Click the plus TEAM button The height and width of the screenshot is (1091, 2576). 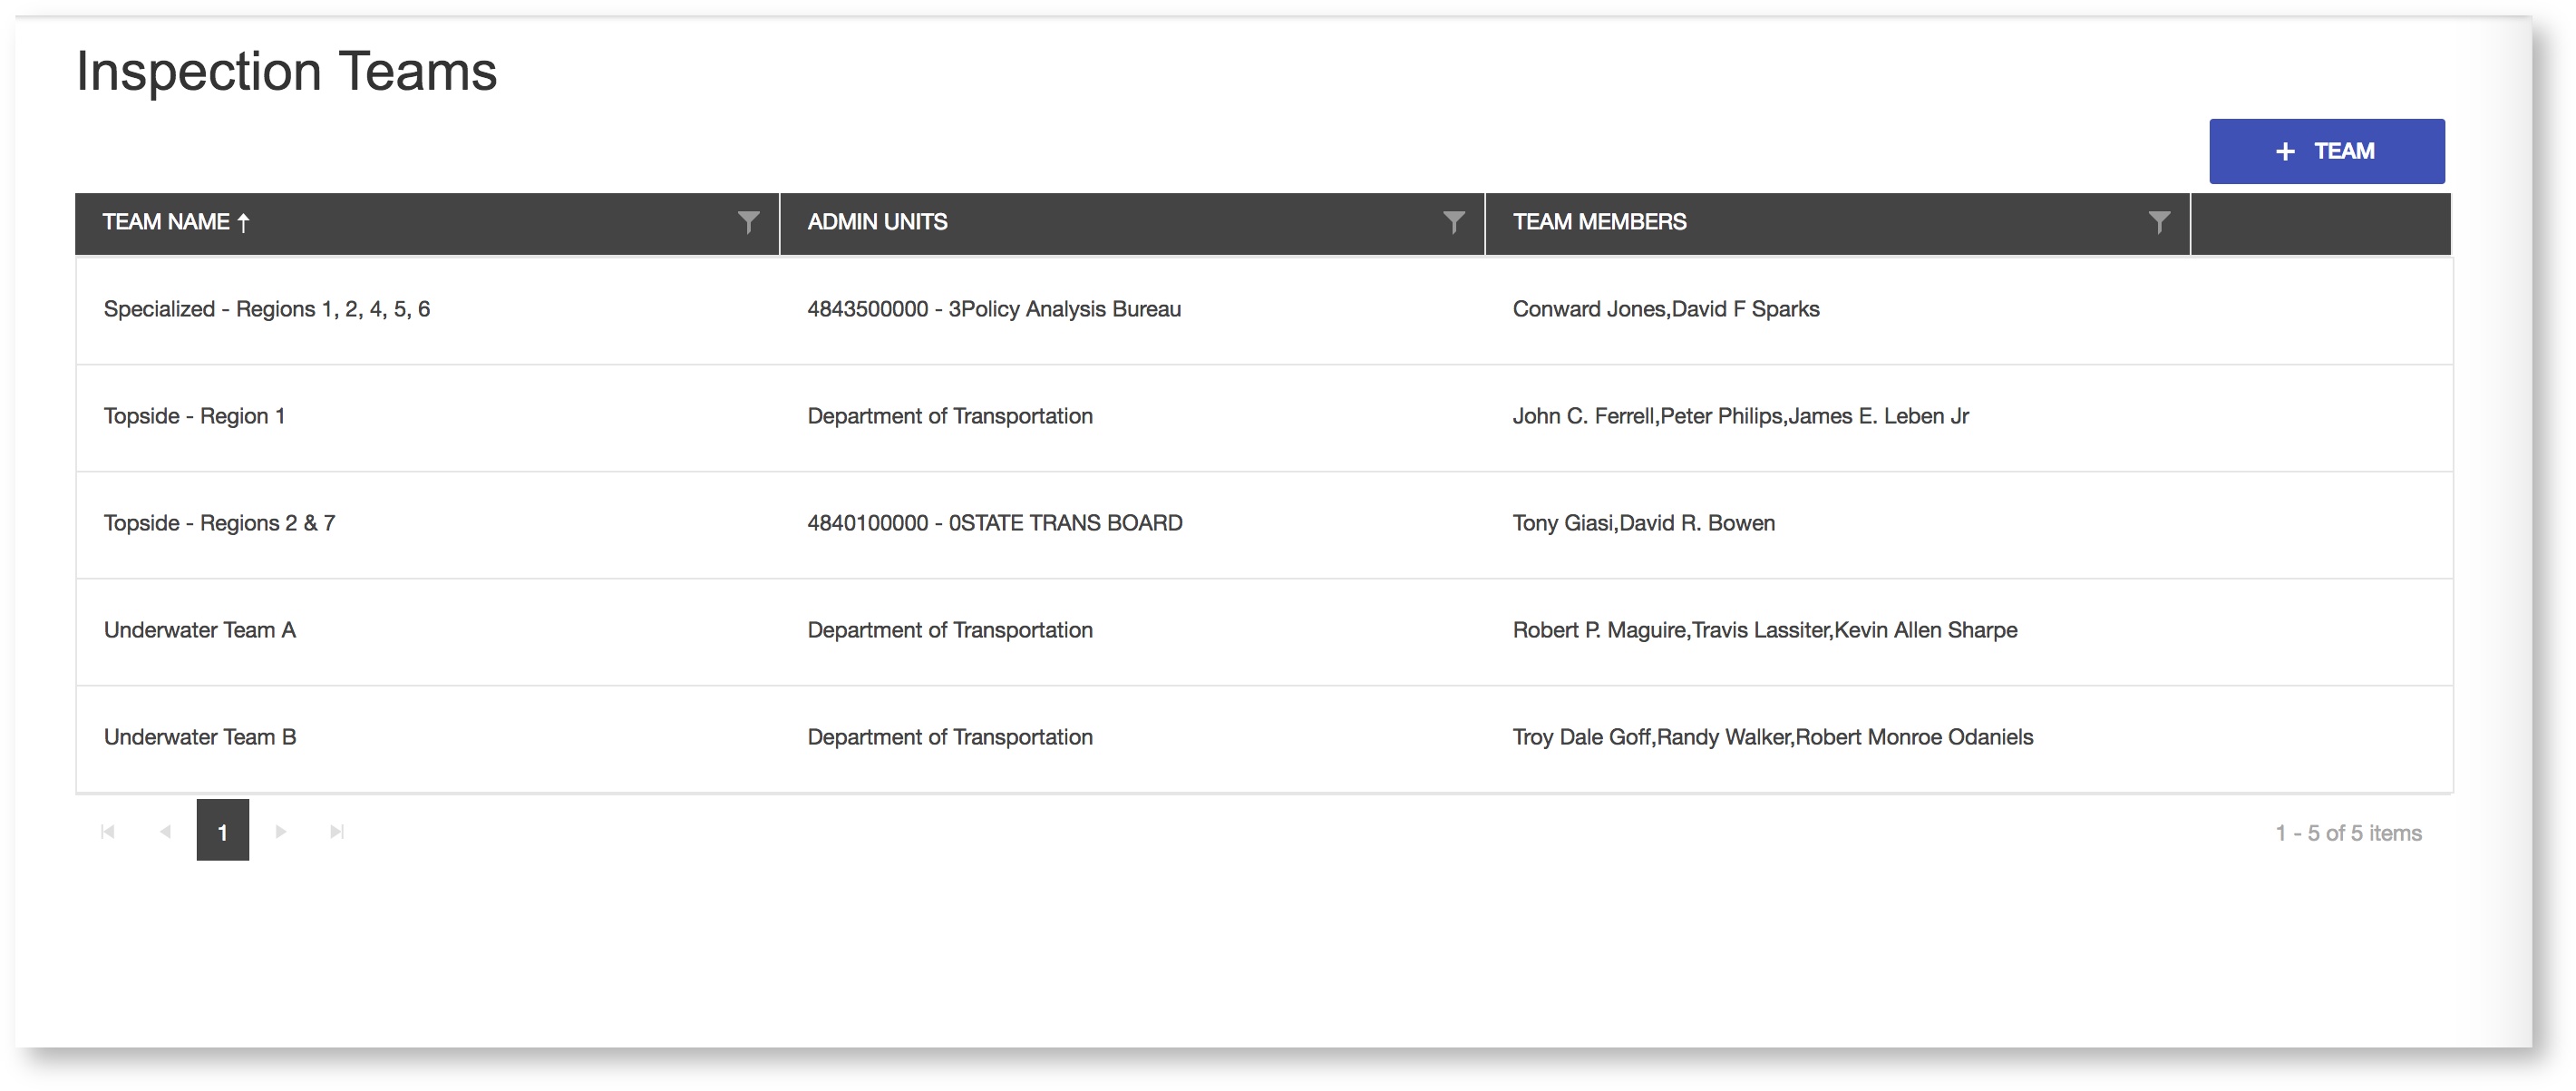tap(2326, 151)
